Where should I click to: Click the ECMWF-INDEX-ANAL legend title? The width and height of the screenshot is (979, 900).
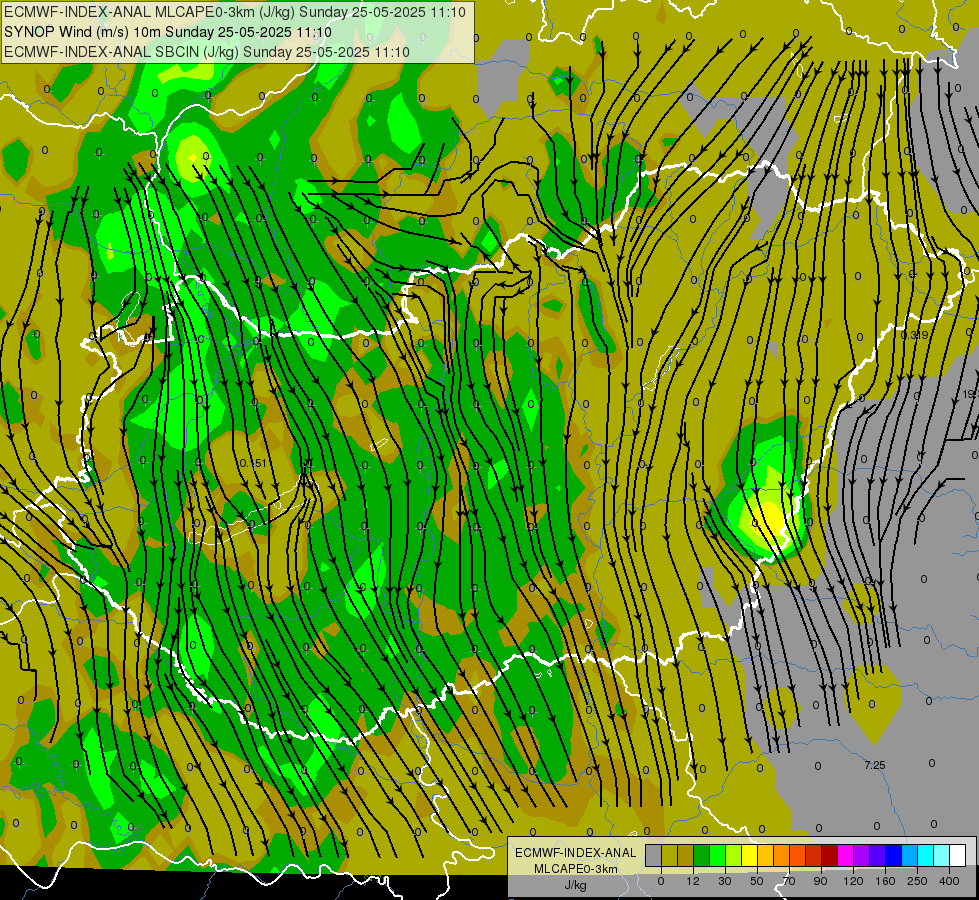click(575, 853)
